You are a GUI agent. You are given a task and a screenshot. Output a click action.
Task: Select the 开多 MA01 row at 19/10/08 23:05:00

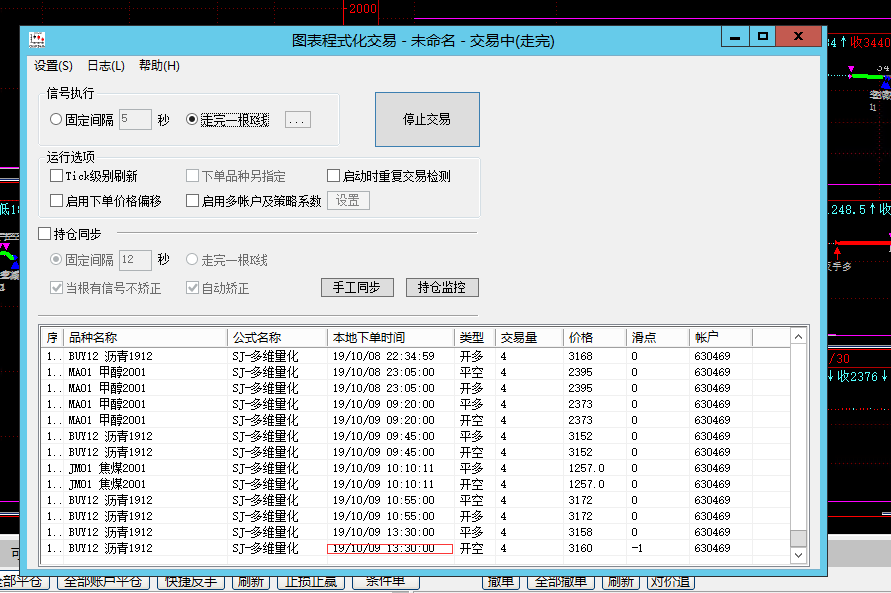[x=415, y=388]
